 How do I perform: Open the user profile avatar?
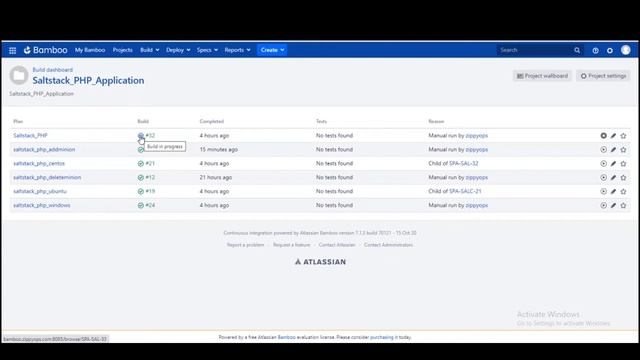(626, 50)
